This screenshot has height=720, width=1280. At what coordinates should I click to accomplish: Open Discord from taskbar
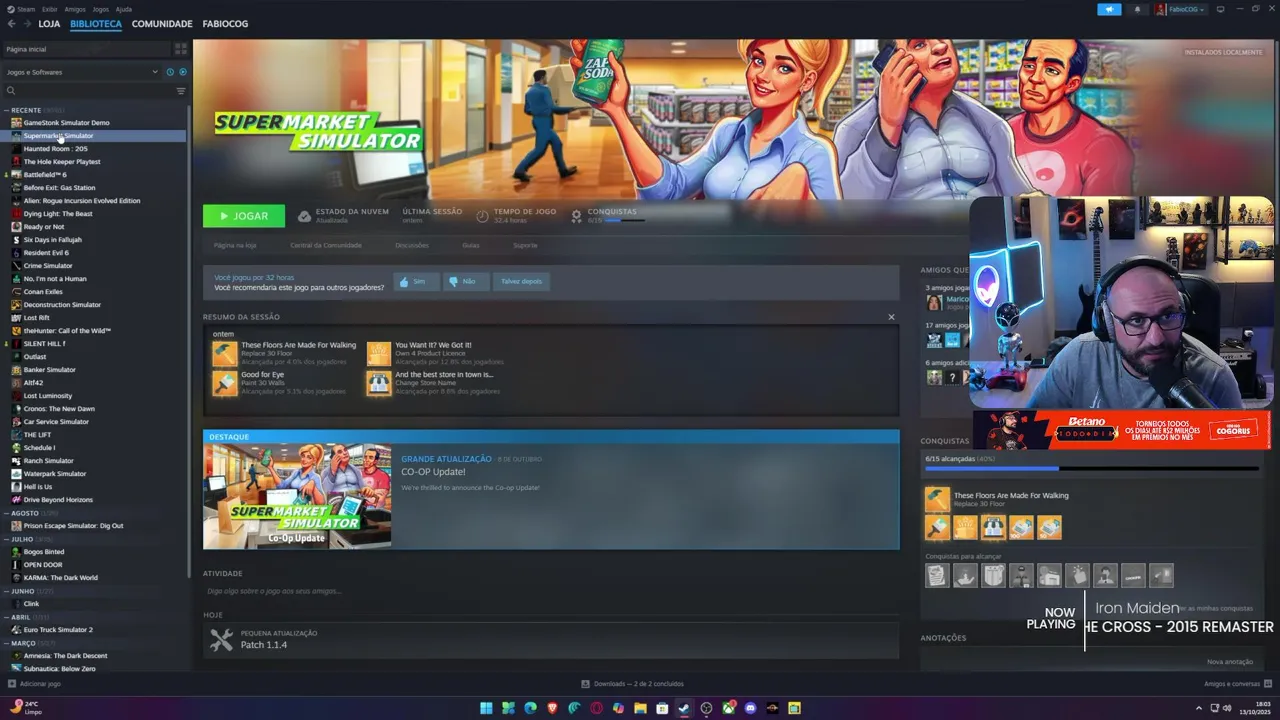click(750, 708)
